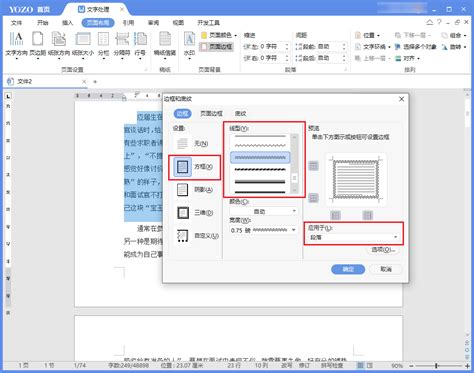The width and height of the screenshot is (474, 373).
Task: Open the paragraph settings dialog launcher
Action: (346, 70)
